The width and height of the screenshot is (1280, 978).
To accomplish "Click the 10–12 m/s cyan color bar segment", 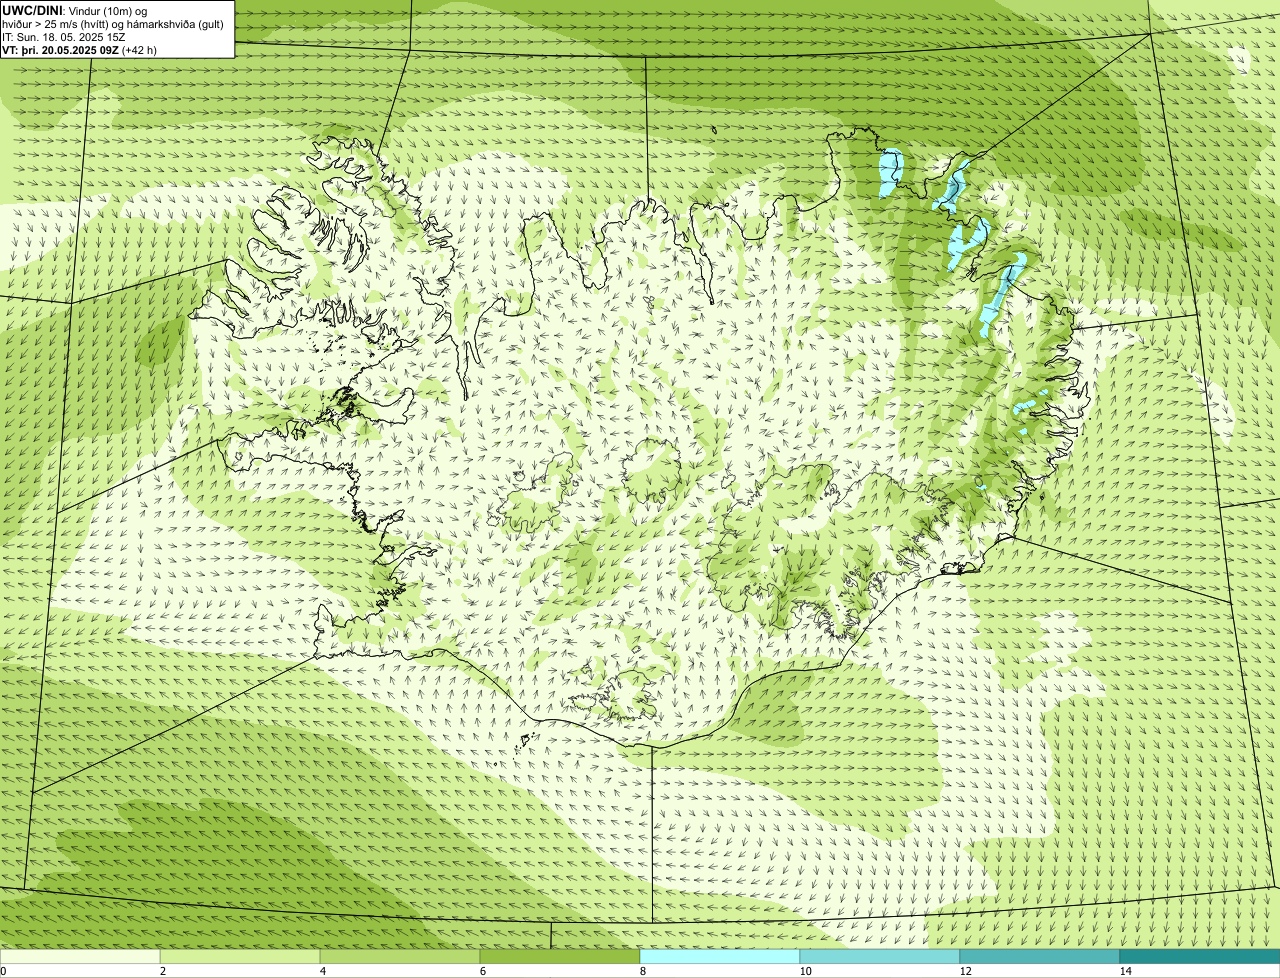I will [x=880, y=956].
